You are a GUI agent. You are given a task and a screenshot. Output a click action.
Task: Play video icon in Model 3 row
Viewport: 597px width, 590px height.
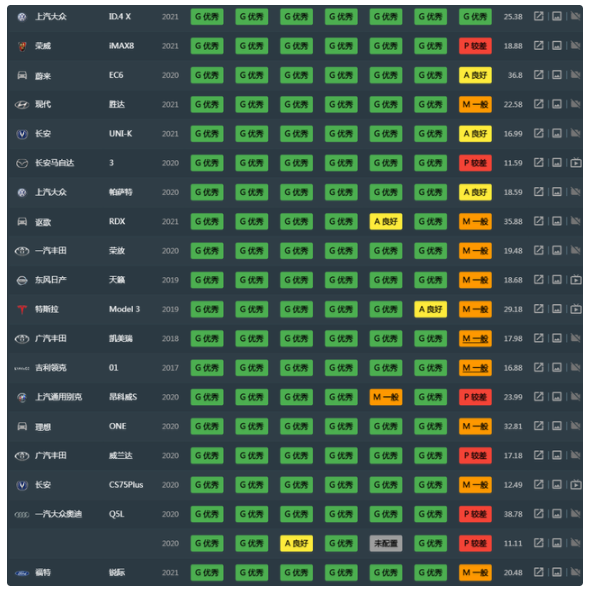(x=576, y=309)
